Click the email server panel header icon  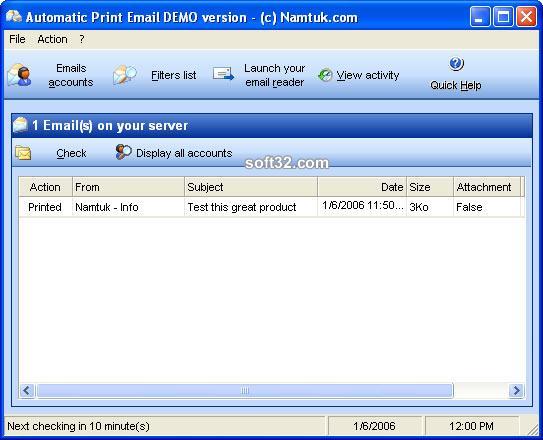point(20,125)
